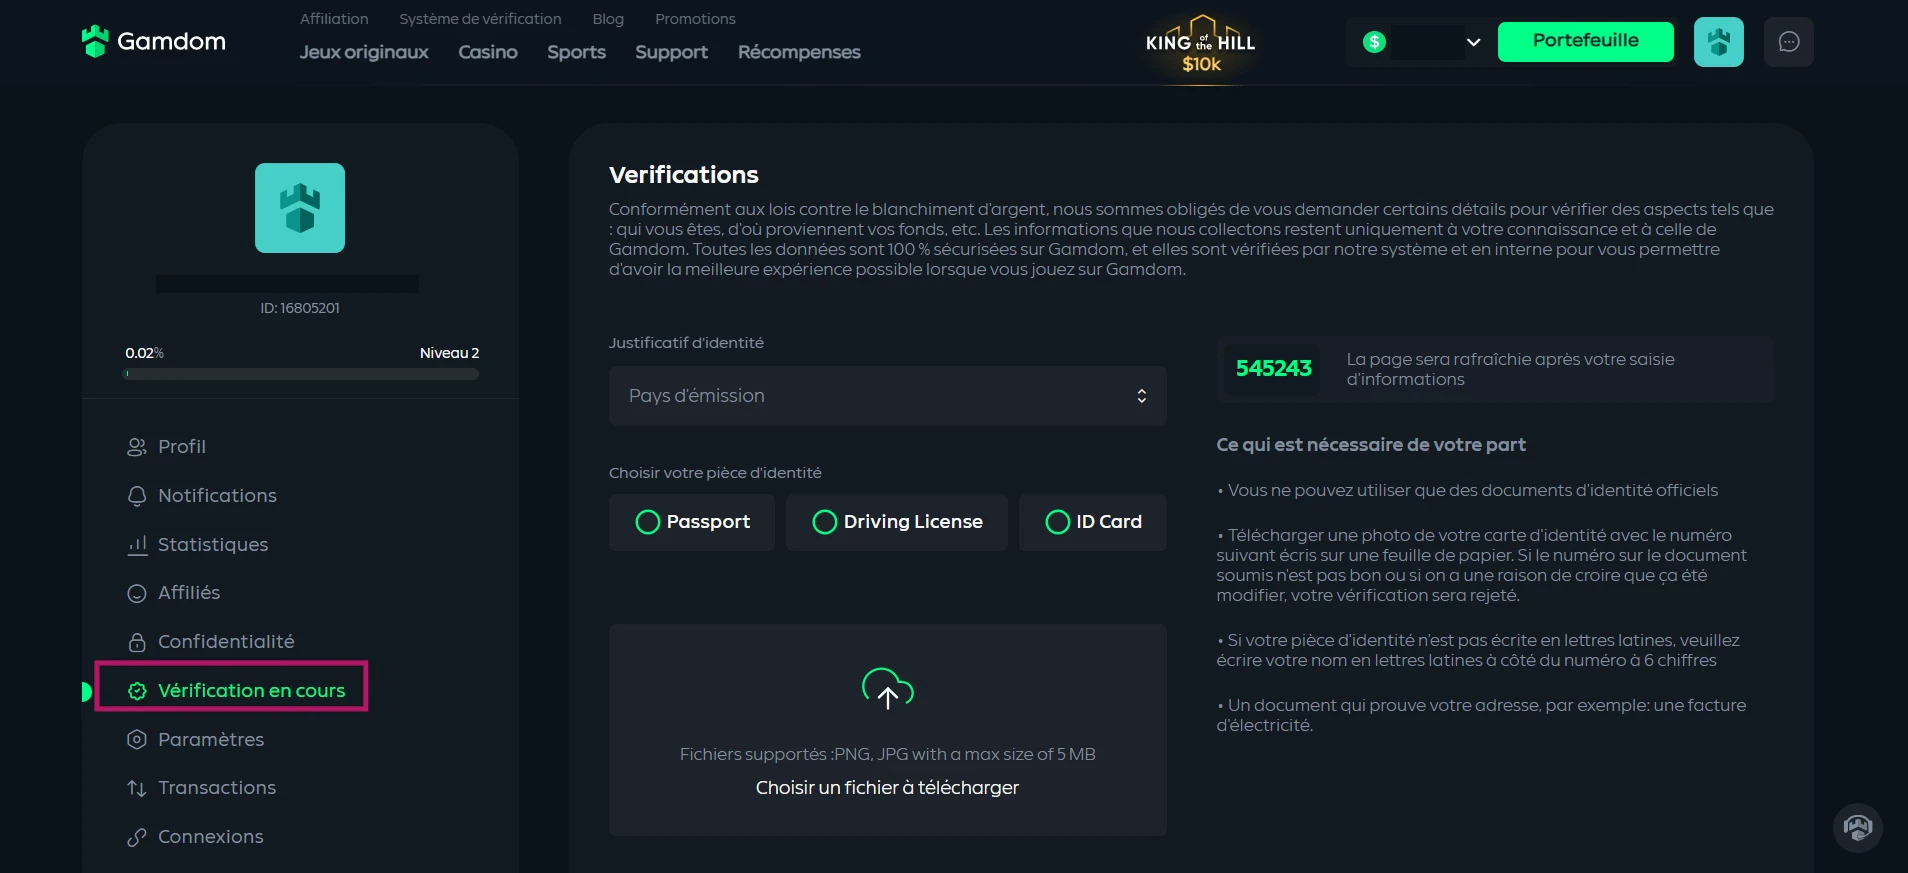This screenshot has height=873, width=1908.
Task: Click Choisir un fichier à télécharger
Action: [888, 788]
